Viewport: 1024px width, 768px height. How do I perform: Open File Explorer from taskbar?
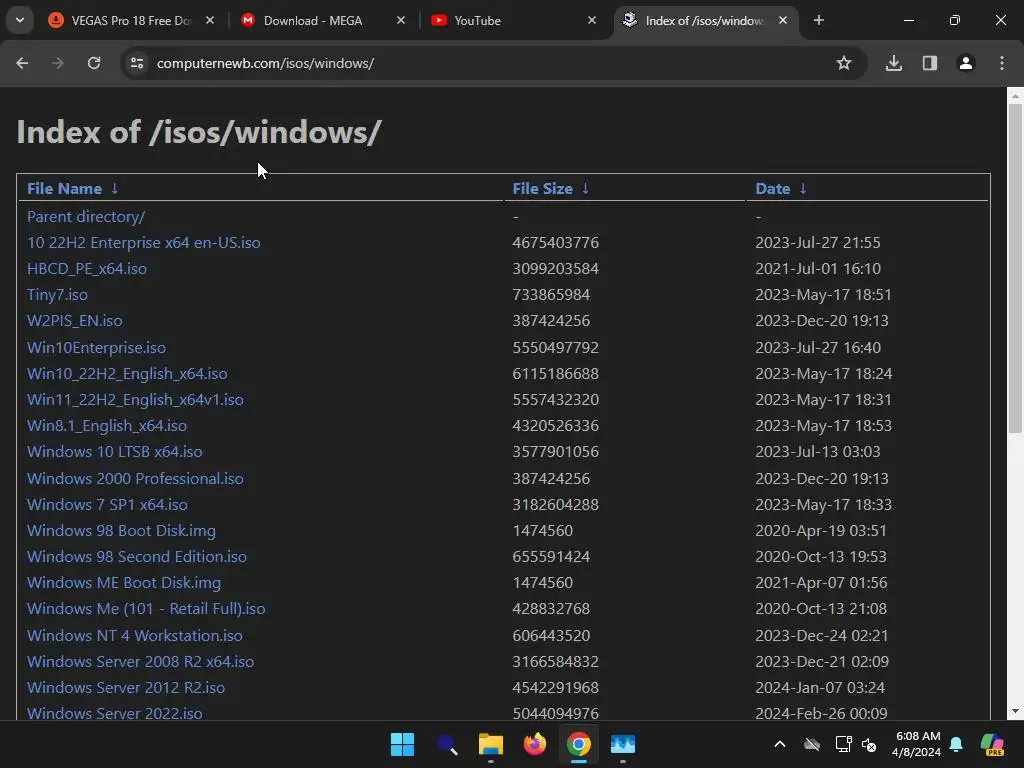pyautogui.click(x=490, y=744)
